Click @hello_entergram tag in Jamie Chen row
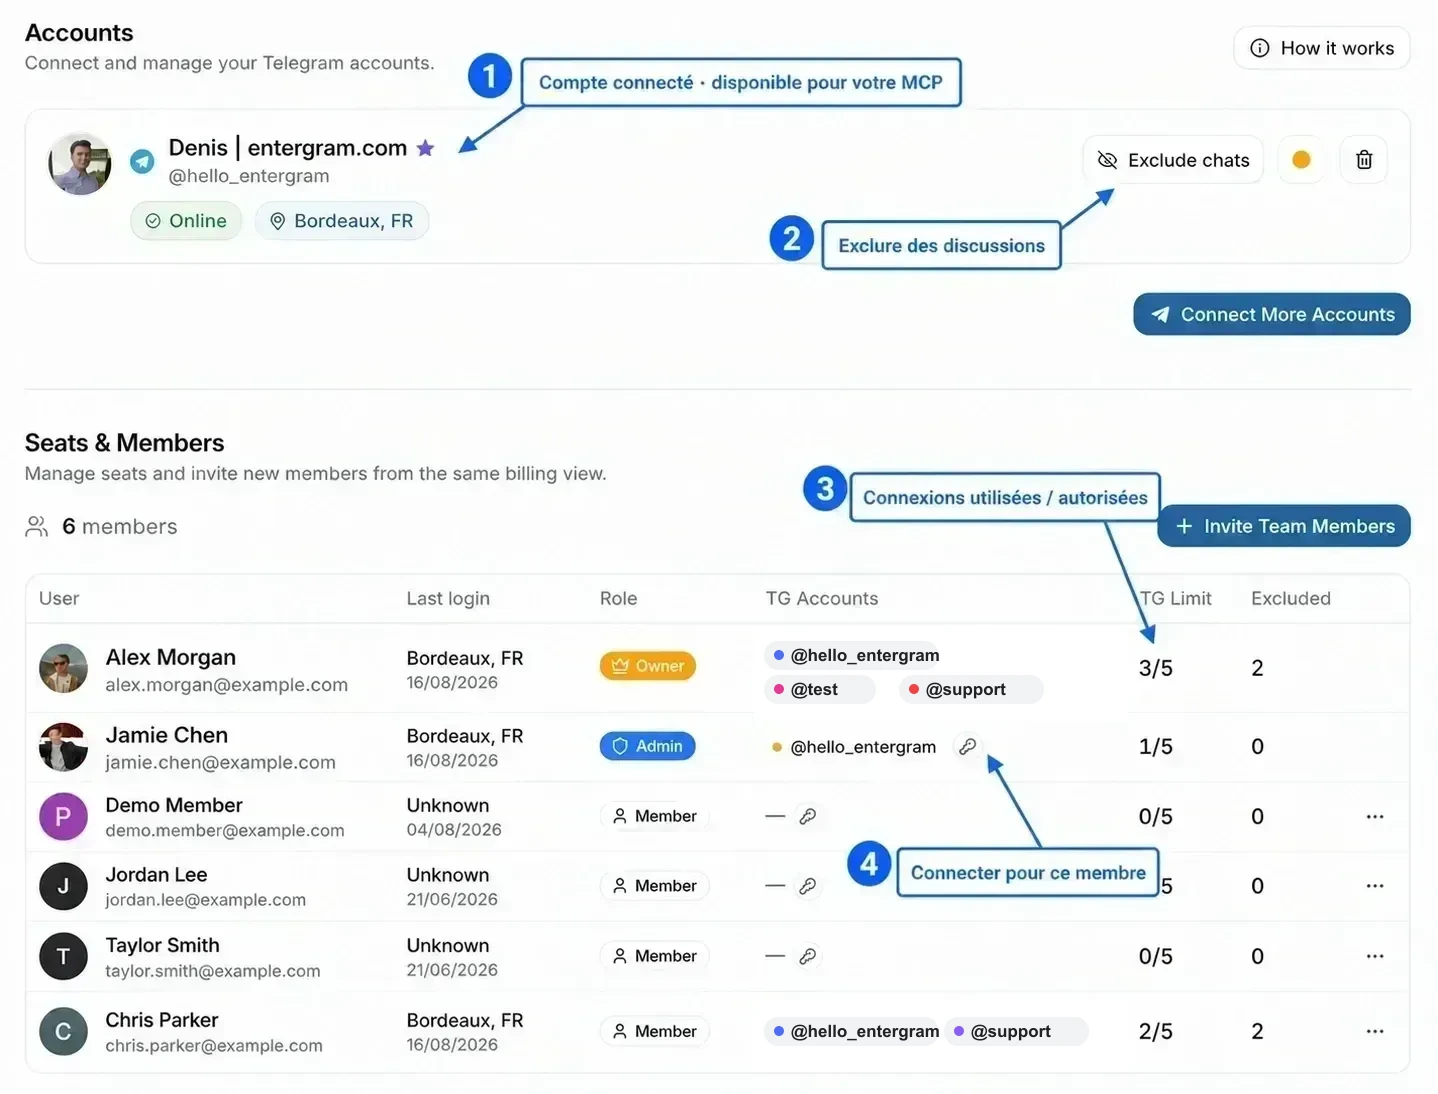Image resolution: width=1438 pixels, height=1094 pixels. 853,747
